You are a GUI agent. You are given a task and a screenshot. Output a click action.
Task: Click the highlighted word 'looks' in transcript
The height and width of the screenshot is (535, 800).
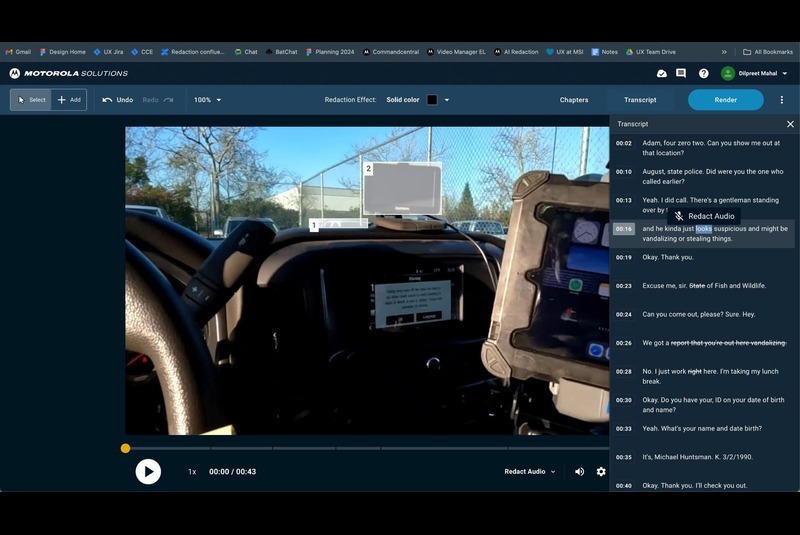[704, 229]
